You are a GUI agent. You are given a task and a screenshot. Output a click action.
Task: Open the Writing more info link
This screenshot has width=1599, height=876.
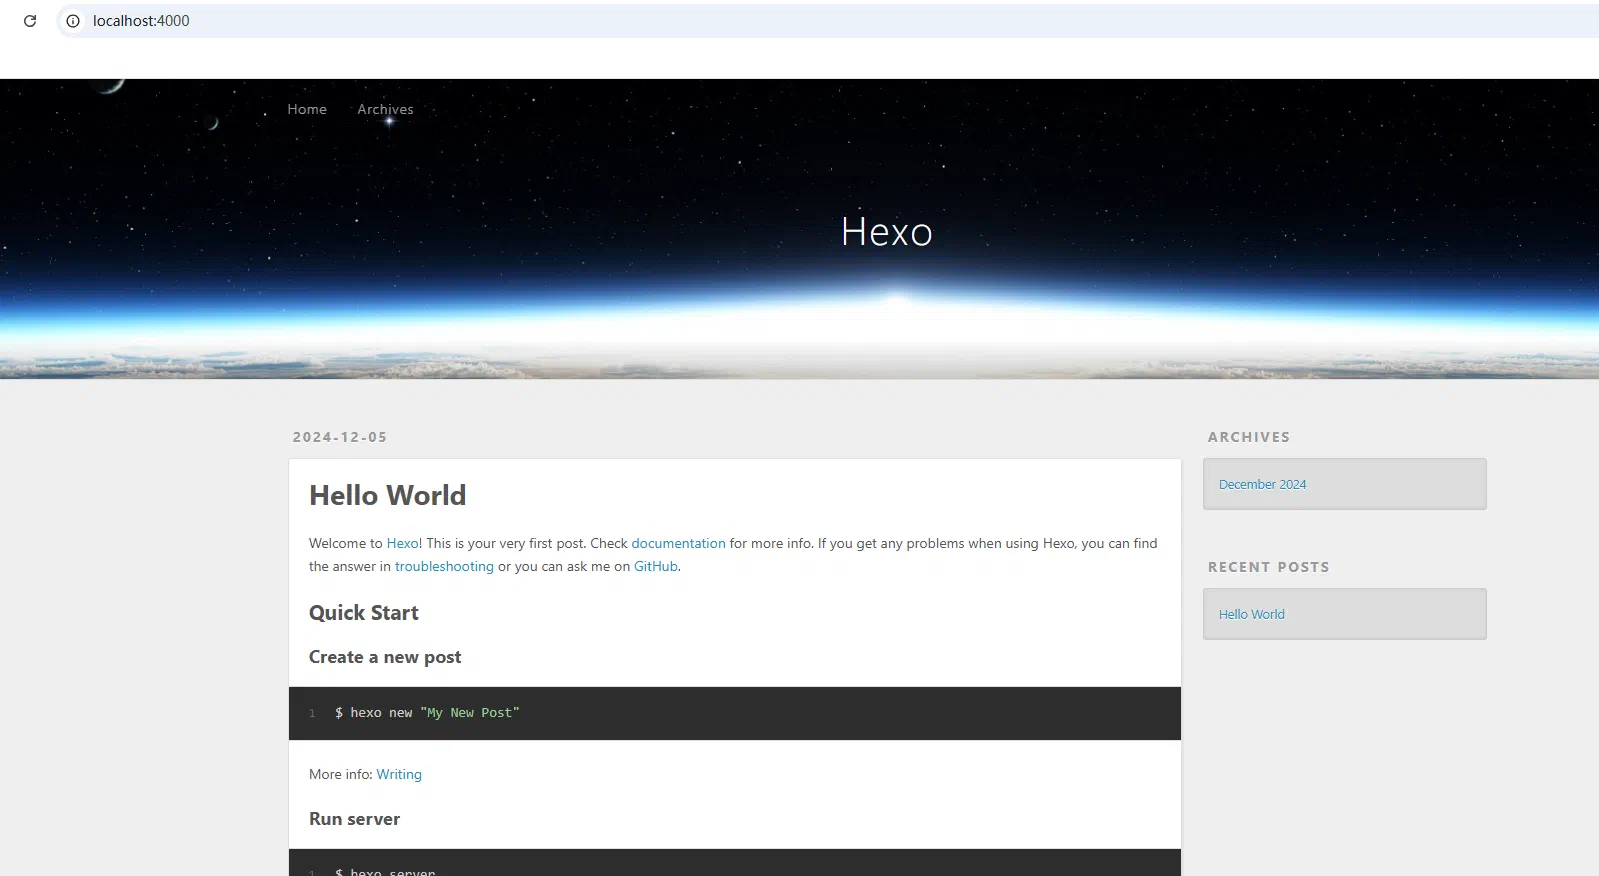tap(399, 774)
